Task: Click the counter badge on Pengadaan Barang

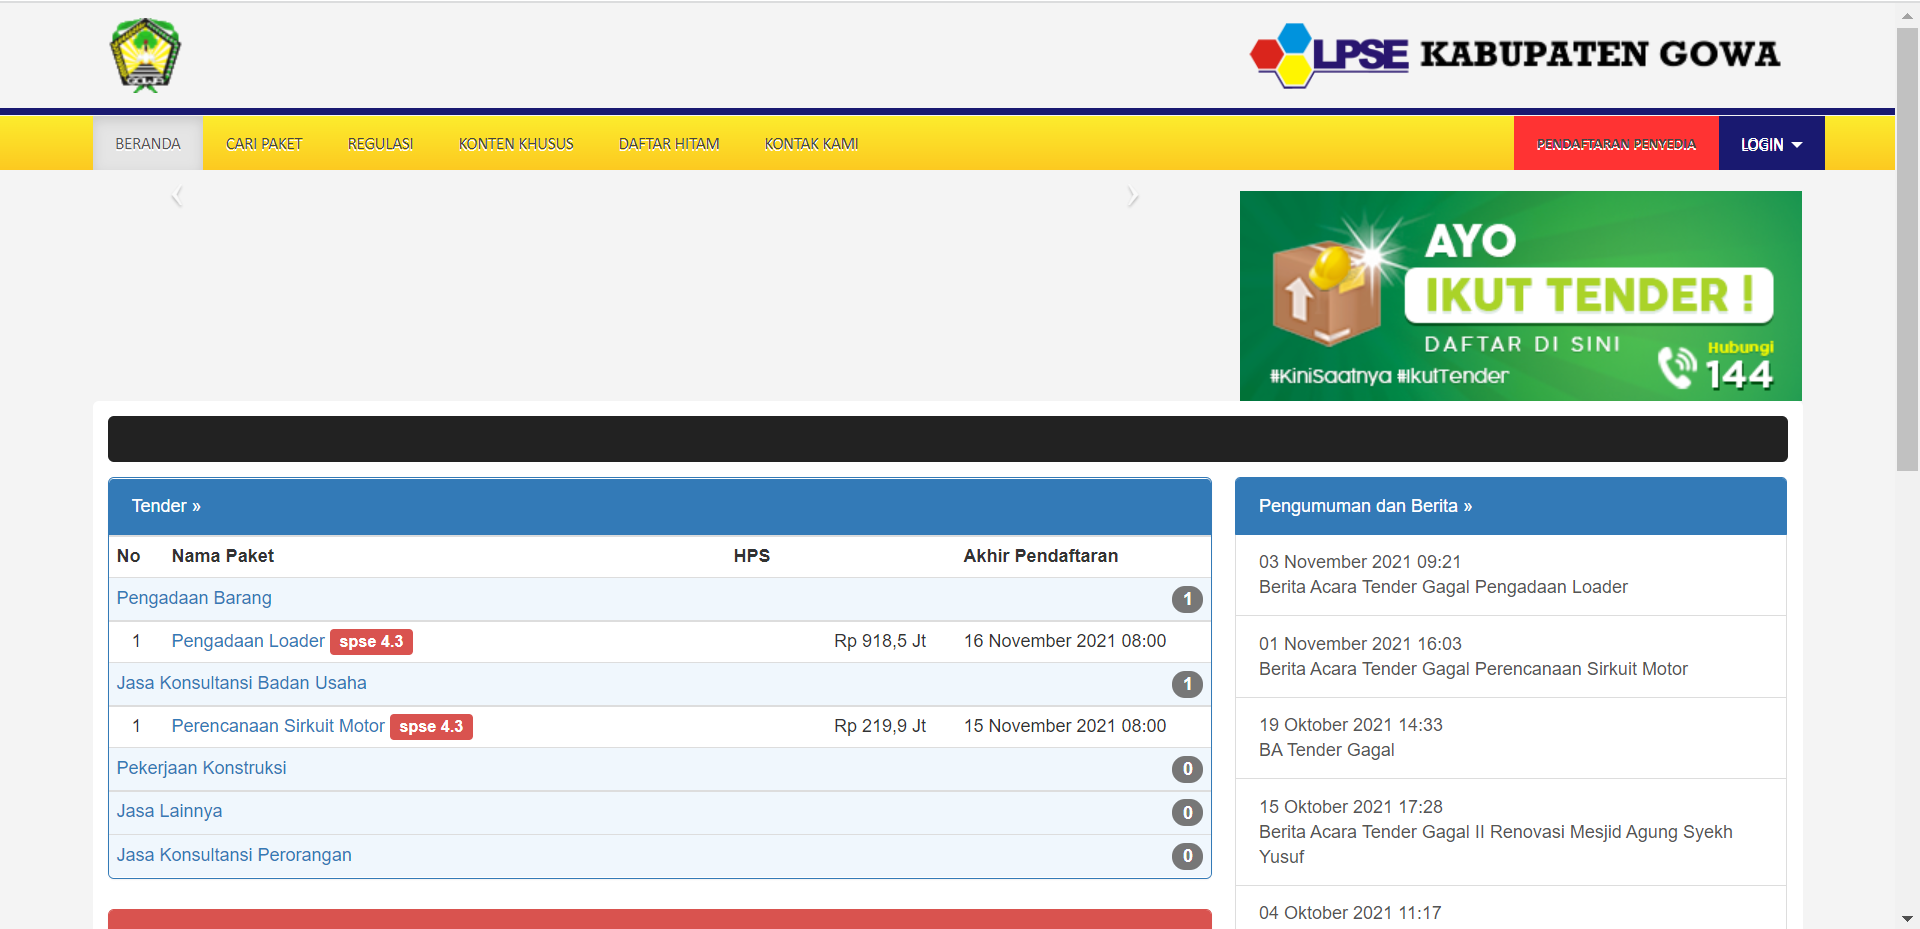Action: tap(1187, 598)
